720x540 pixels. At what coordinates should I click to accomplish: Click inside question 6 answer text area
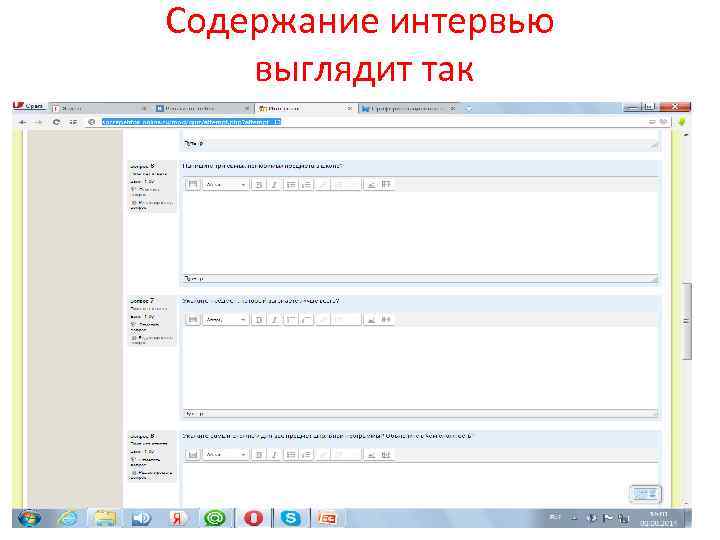click(x=420, y=233)
